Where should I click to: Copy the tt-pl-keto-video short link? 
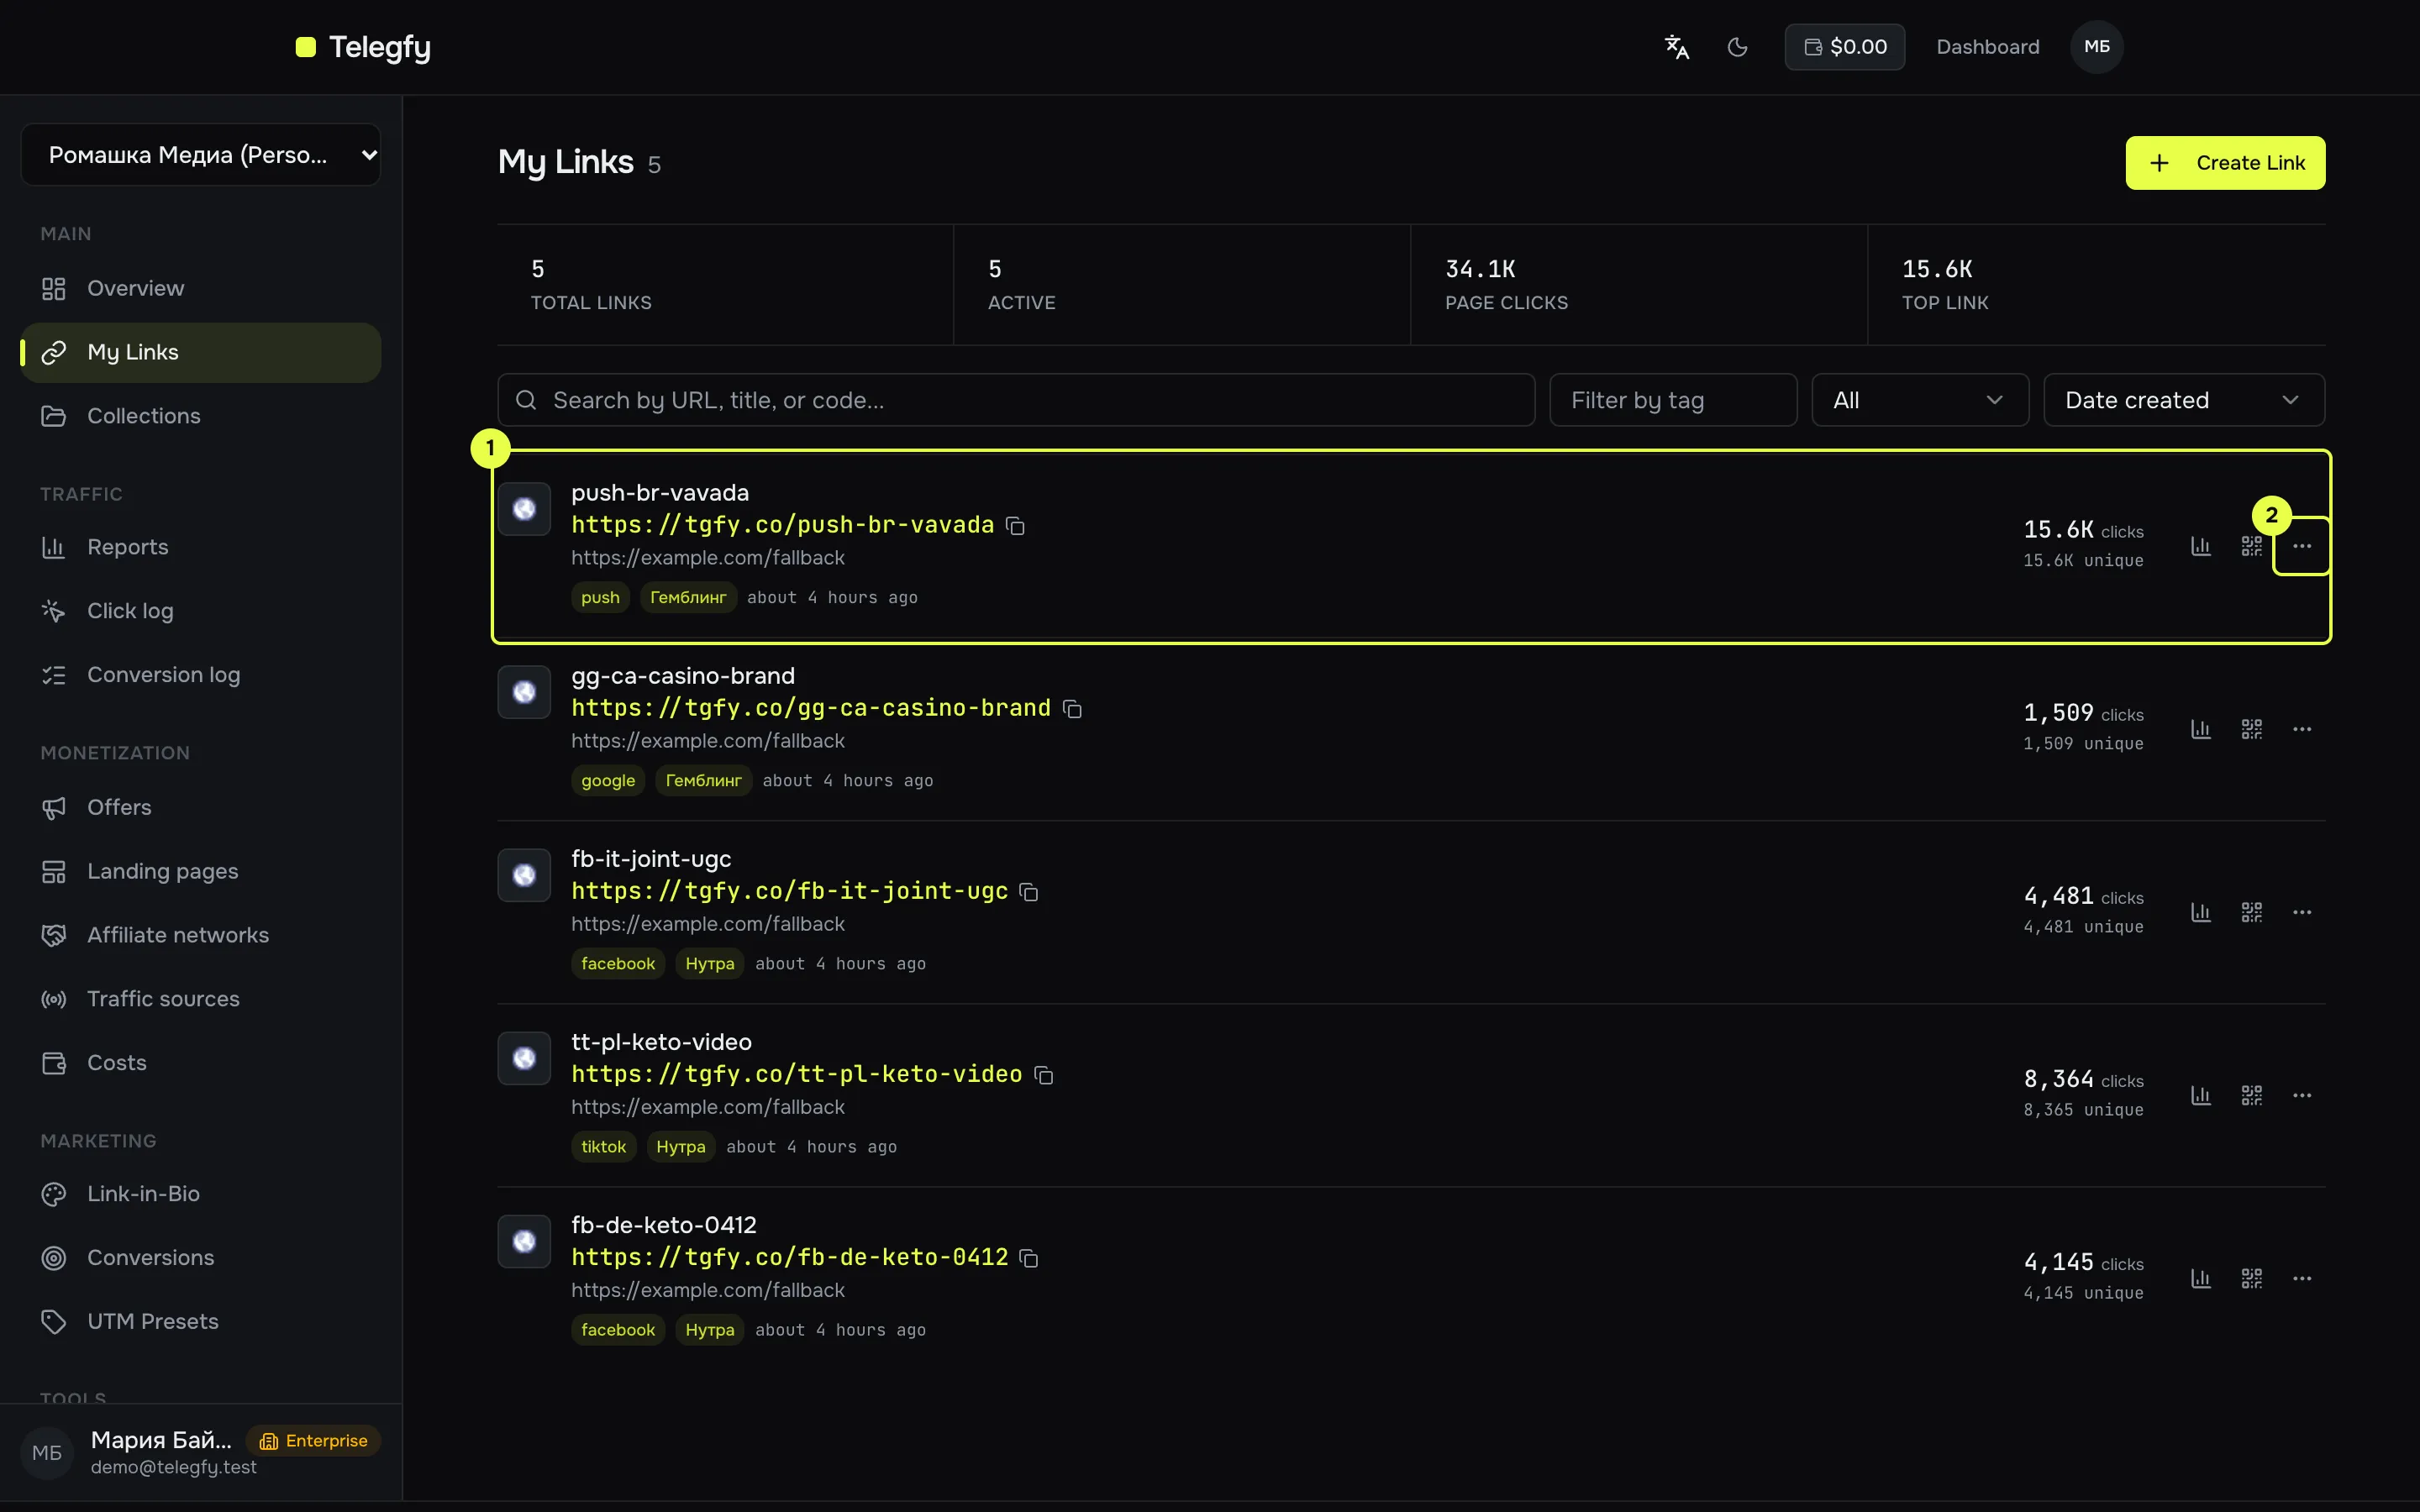pos(1044,1075)
